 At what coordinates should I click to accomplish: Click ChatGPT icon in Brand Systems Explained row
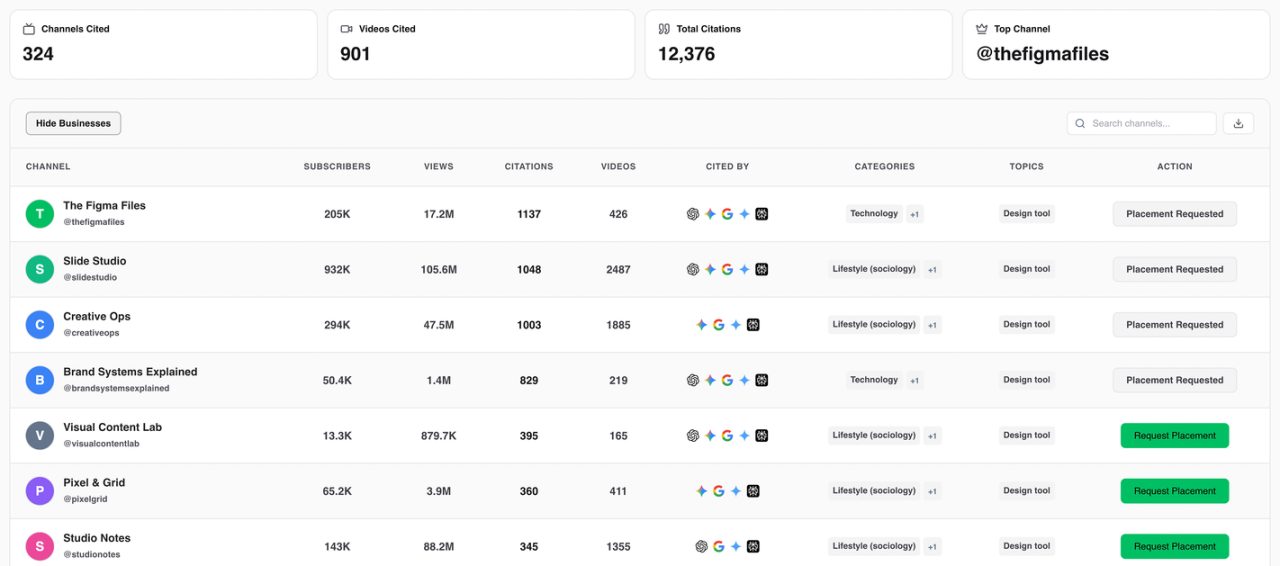693,380
